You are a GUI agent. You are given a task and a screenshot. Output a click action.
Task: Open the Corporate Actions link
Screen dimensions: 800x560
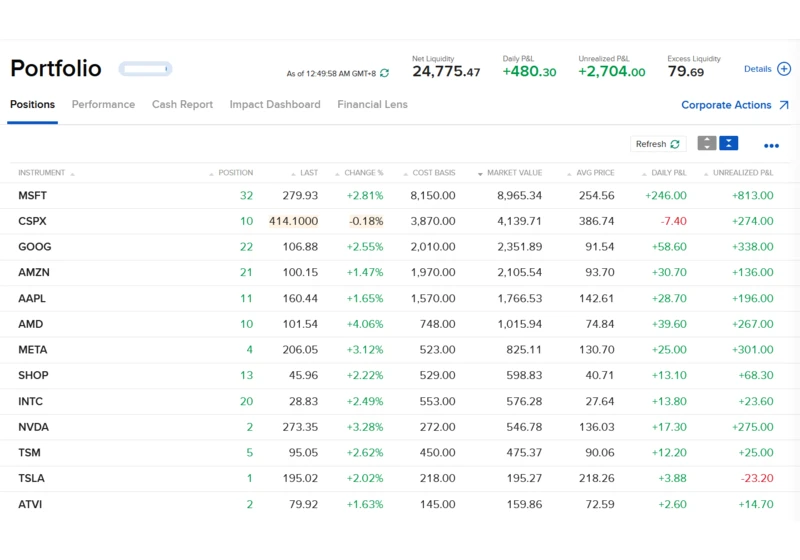coord(726,105)
